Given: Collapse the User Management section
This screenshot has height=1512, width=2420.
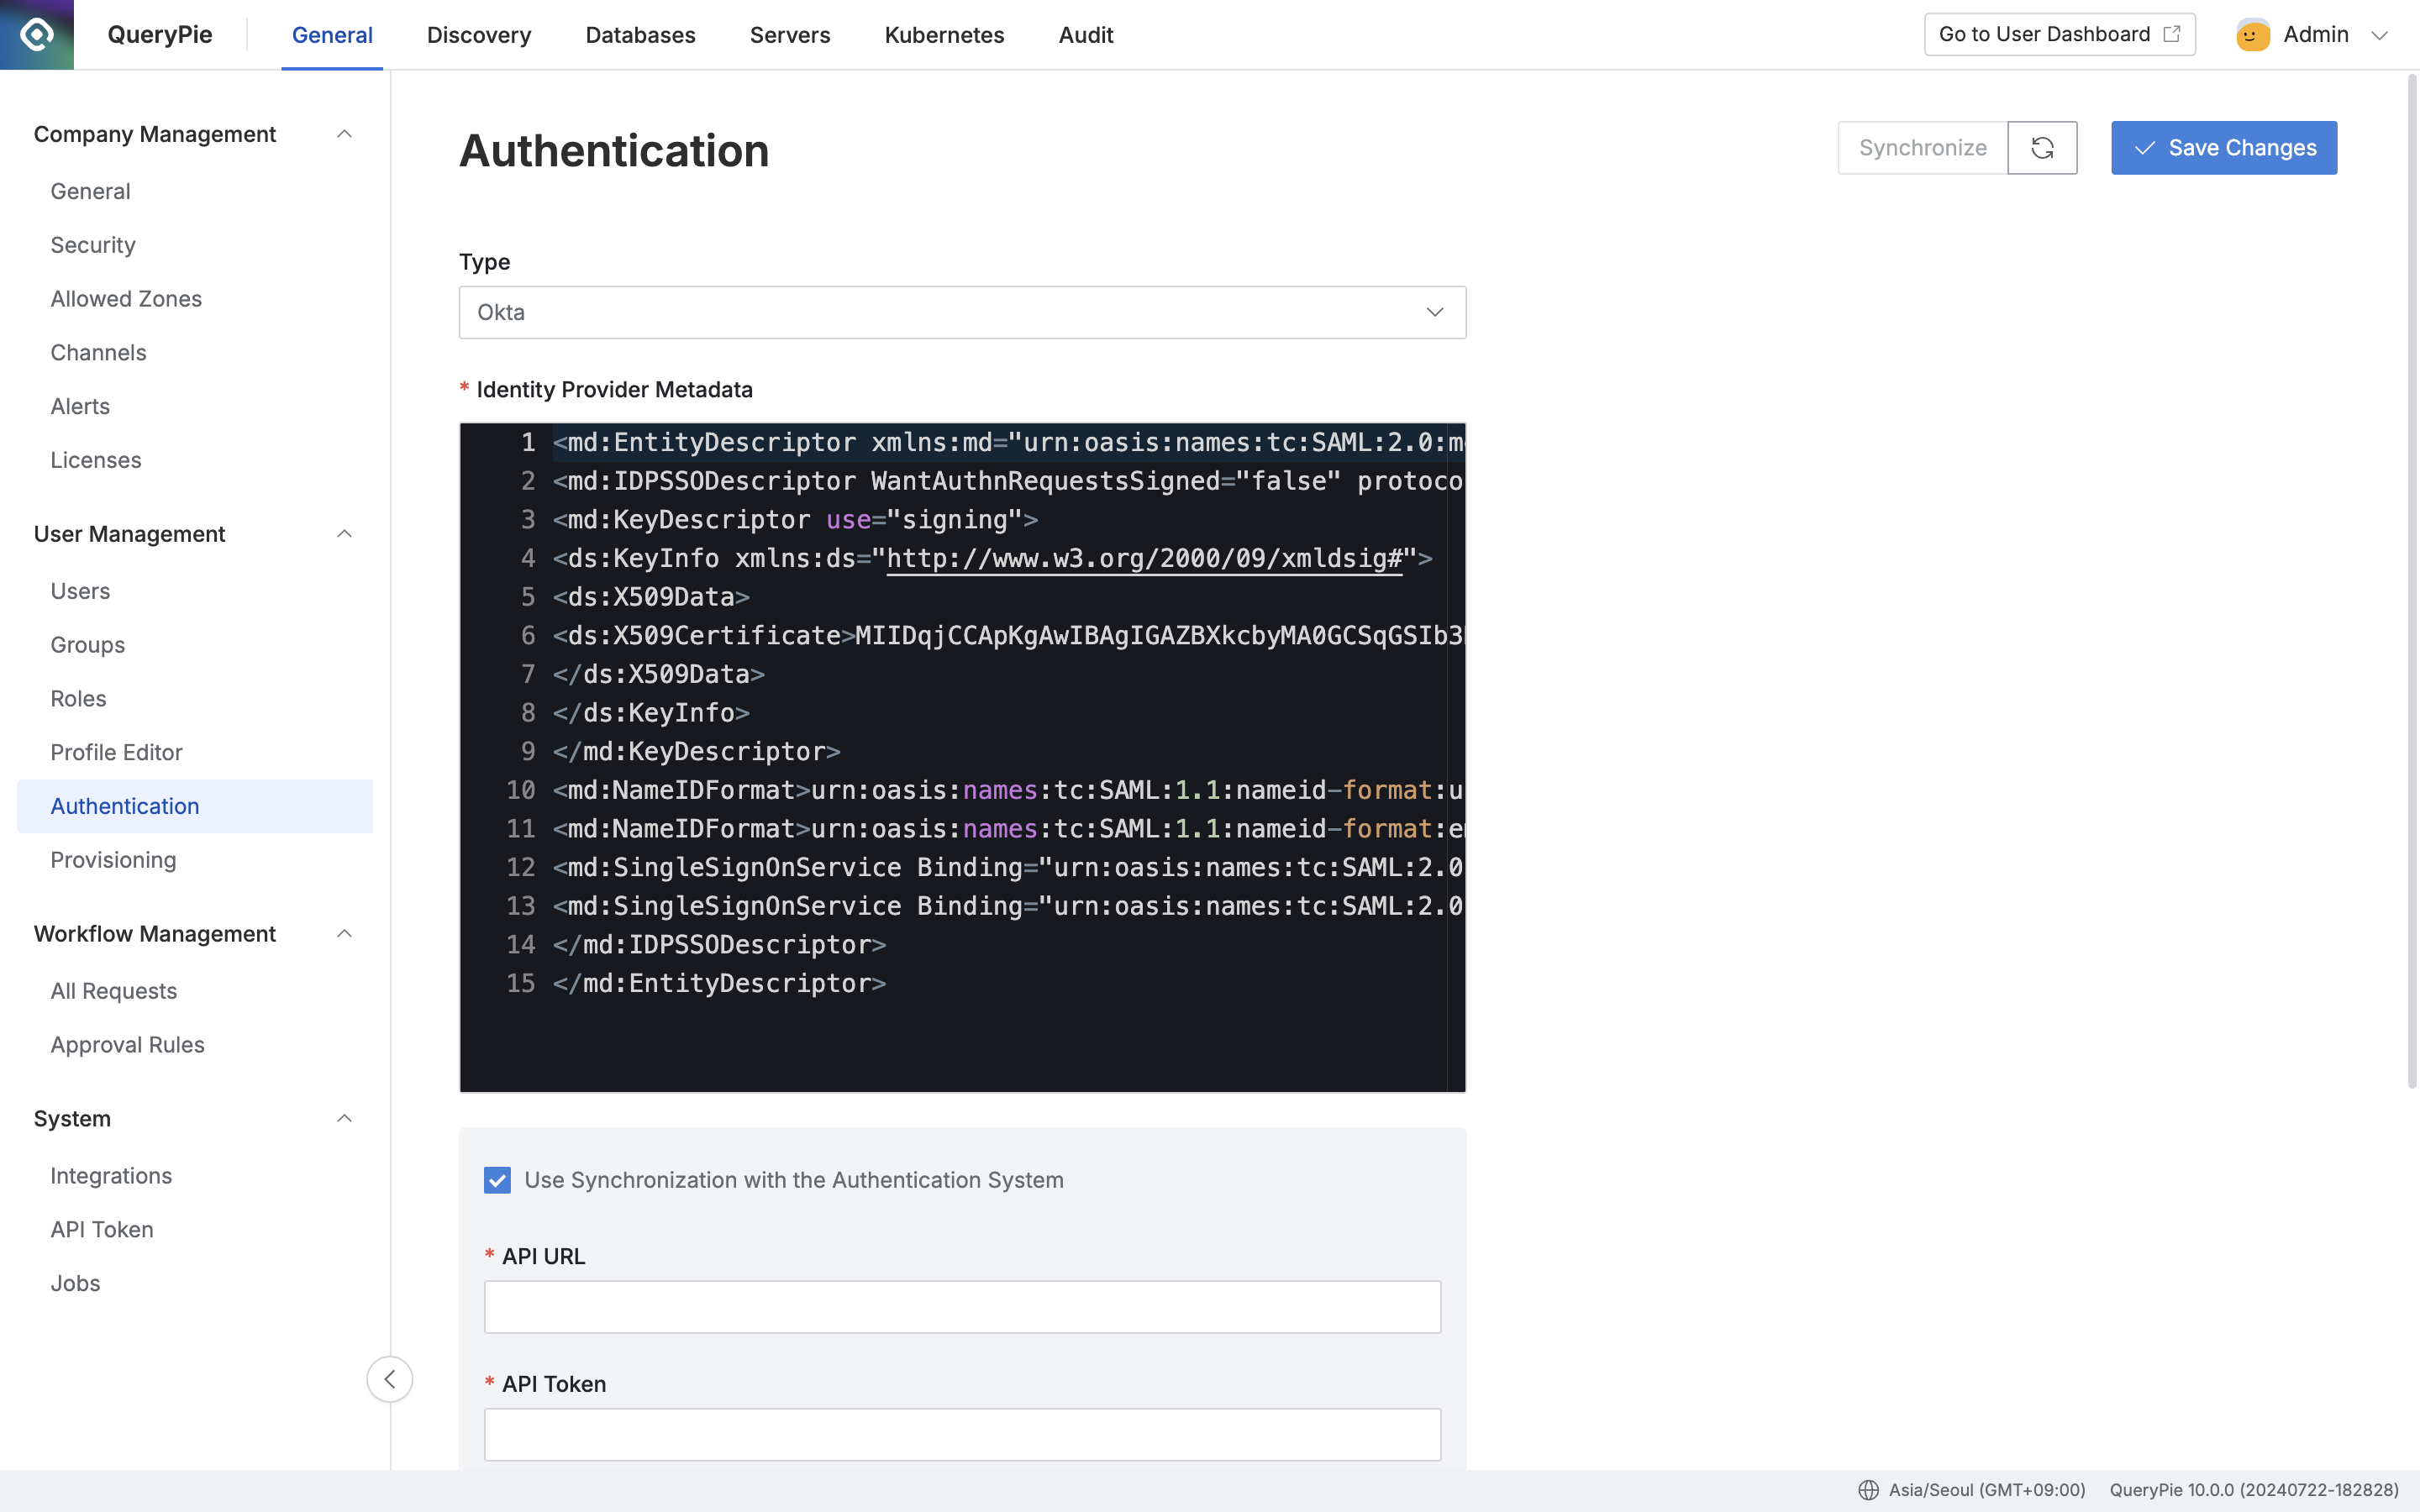Looking at the screenshot, I should click(344, 534).
